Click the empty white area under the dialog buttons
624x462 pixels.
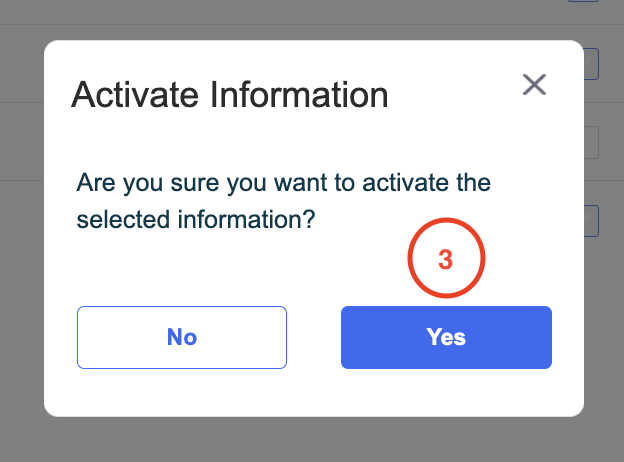pyautogui.click(x=314, y=392)
